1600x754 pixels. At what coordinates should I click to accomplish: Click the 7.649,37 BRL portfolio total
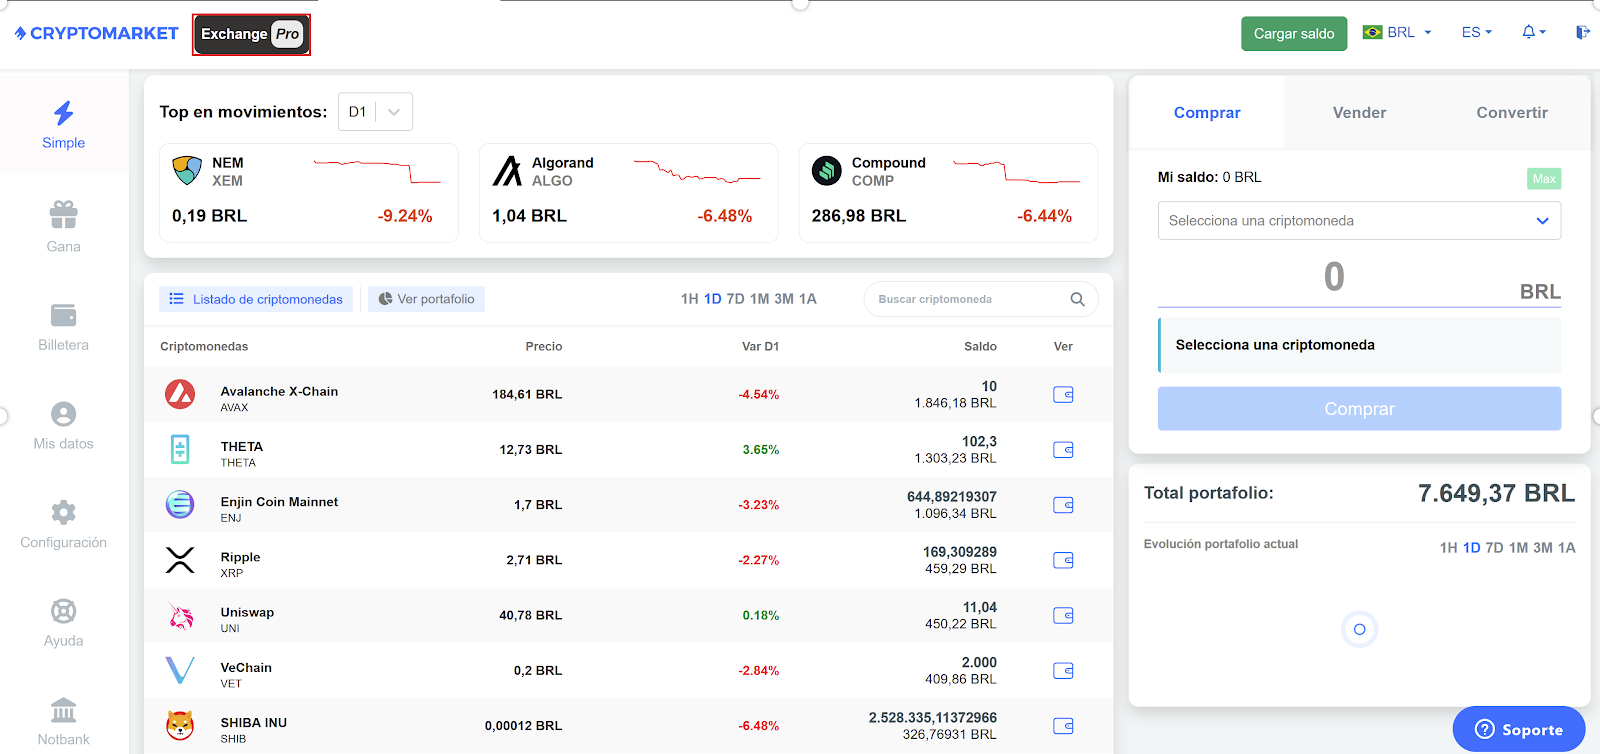pyautogui.click(x=1496, y=493)
